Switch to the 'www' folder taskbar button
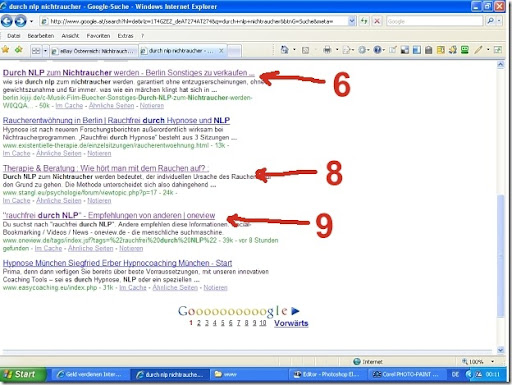Image resolution: width=512 pixels, height=385 pixels. [x=249, y=375]
